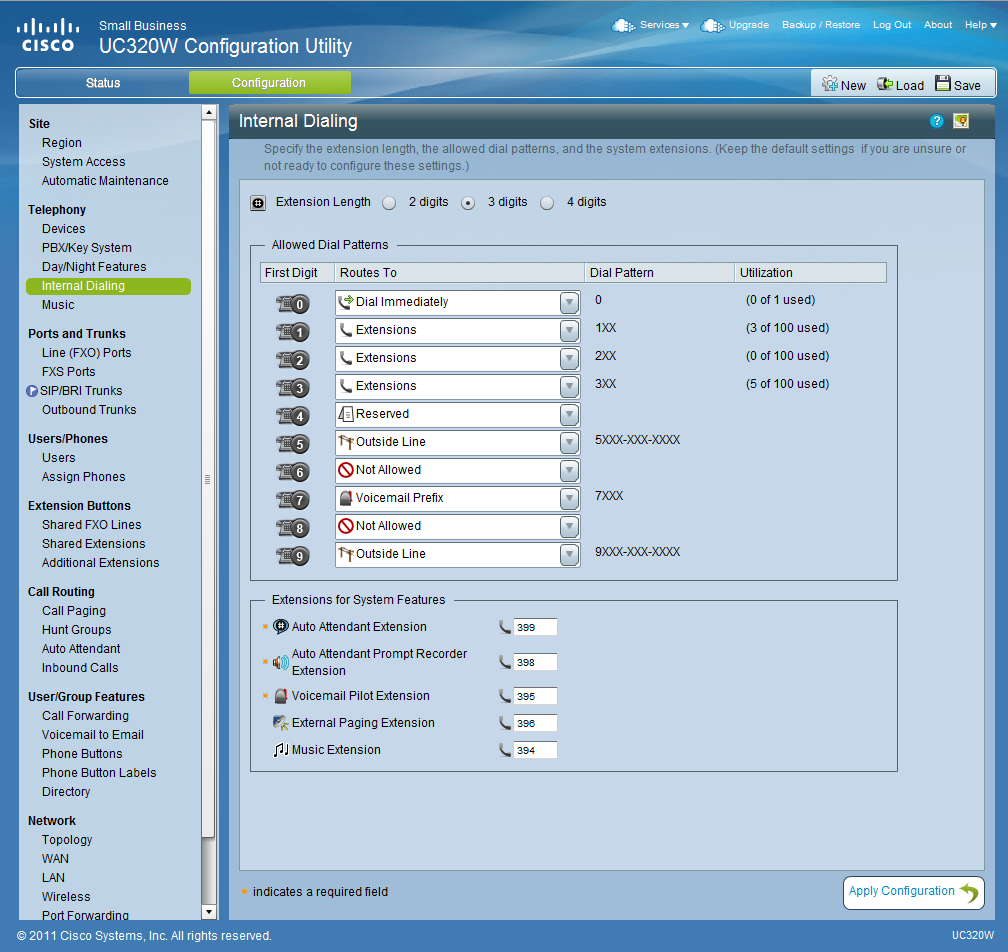Click the digit 7 phone keypad icon
The width and height of the screenshot is (1008, 952).
pyautogui.click(x=293, y=499)
